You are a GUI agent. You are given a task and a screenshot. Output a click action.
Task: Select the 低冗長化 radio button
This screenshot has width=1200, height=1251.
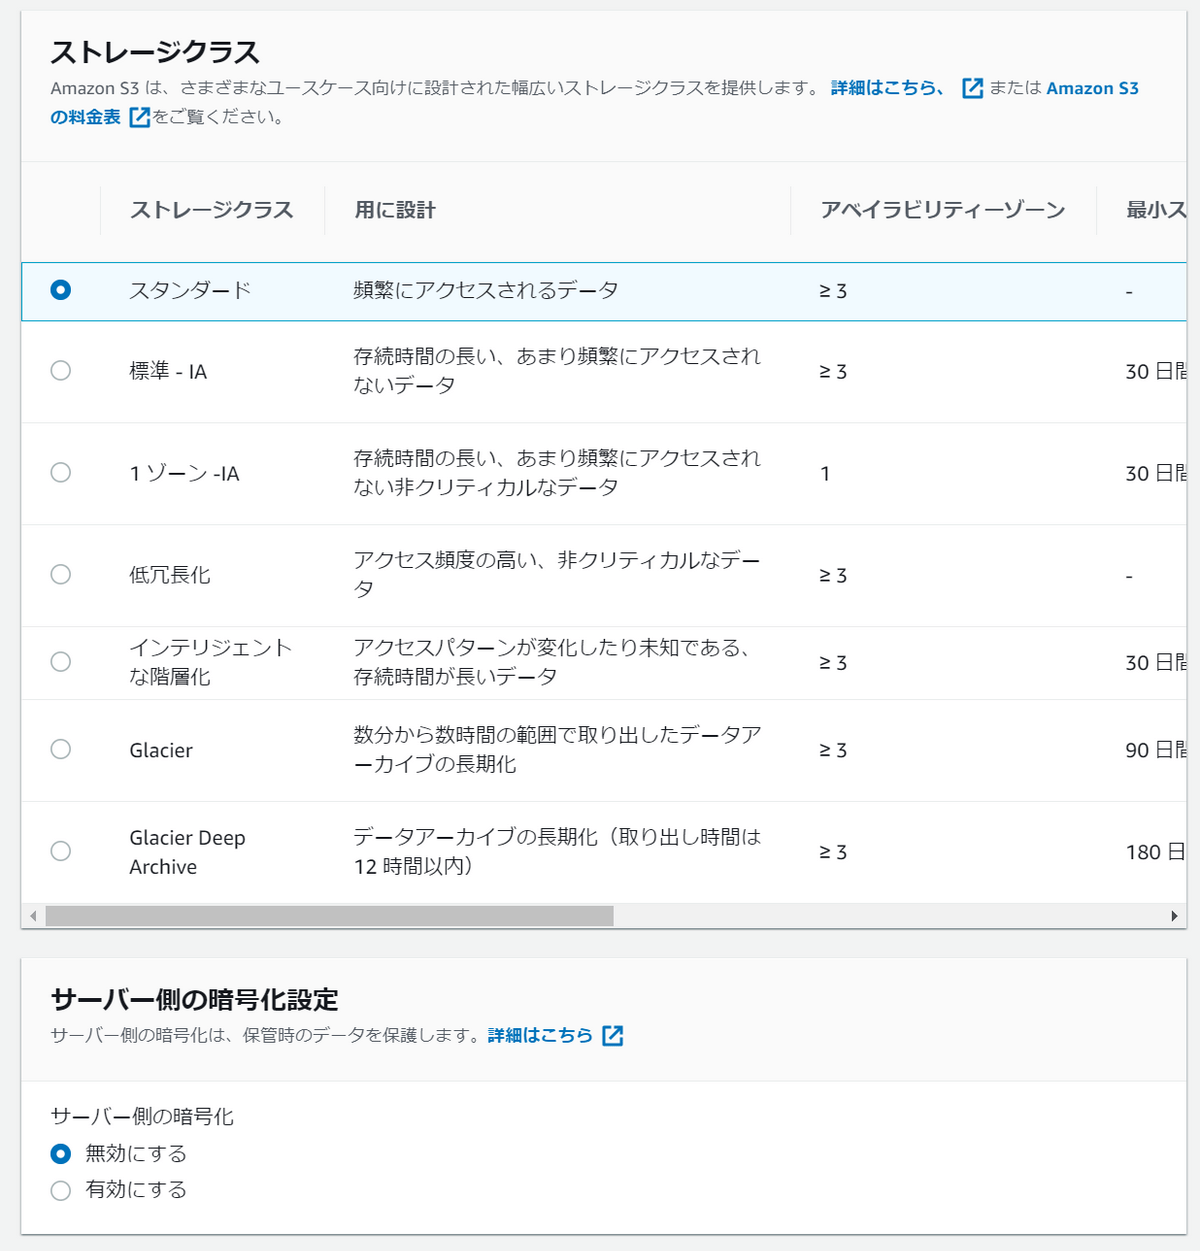(x=61, y=575)
